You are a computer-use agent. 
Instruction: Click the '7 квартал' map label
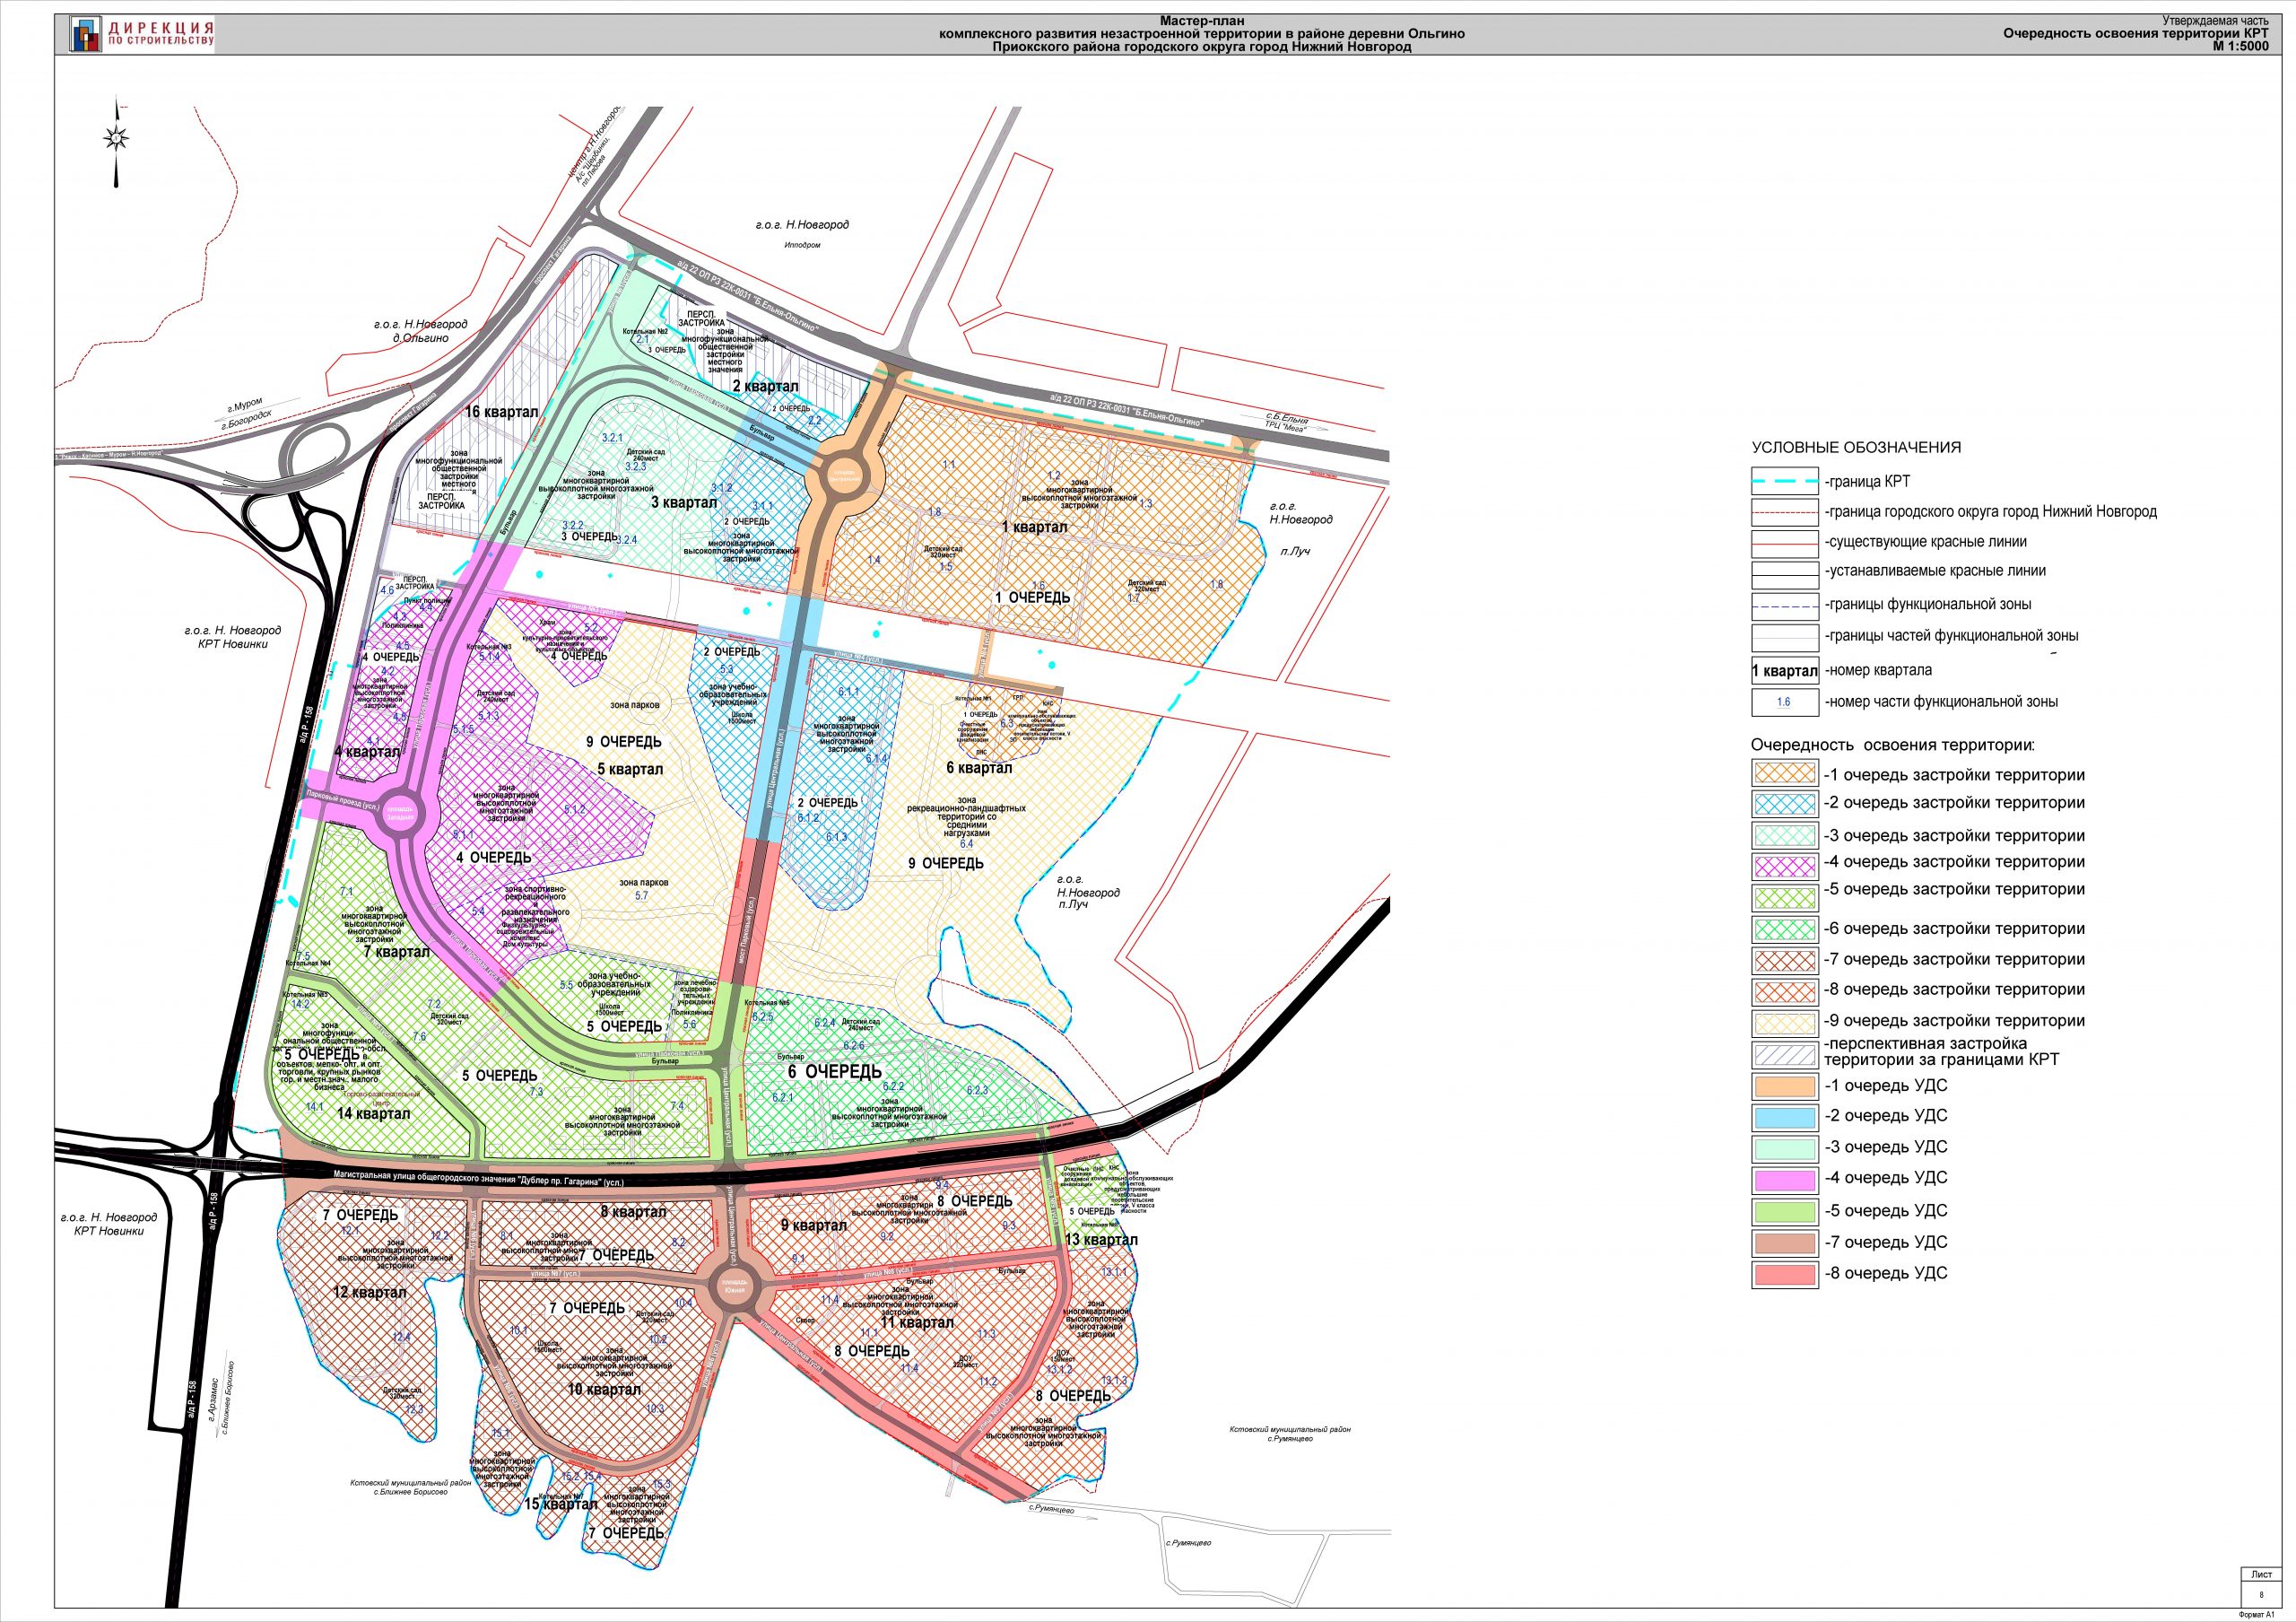[x=397, y=952]
